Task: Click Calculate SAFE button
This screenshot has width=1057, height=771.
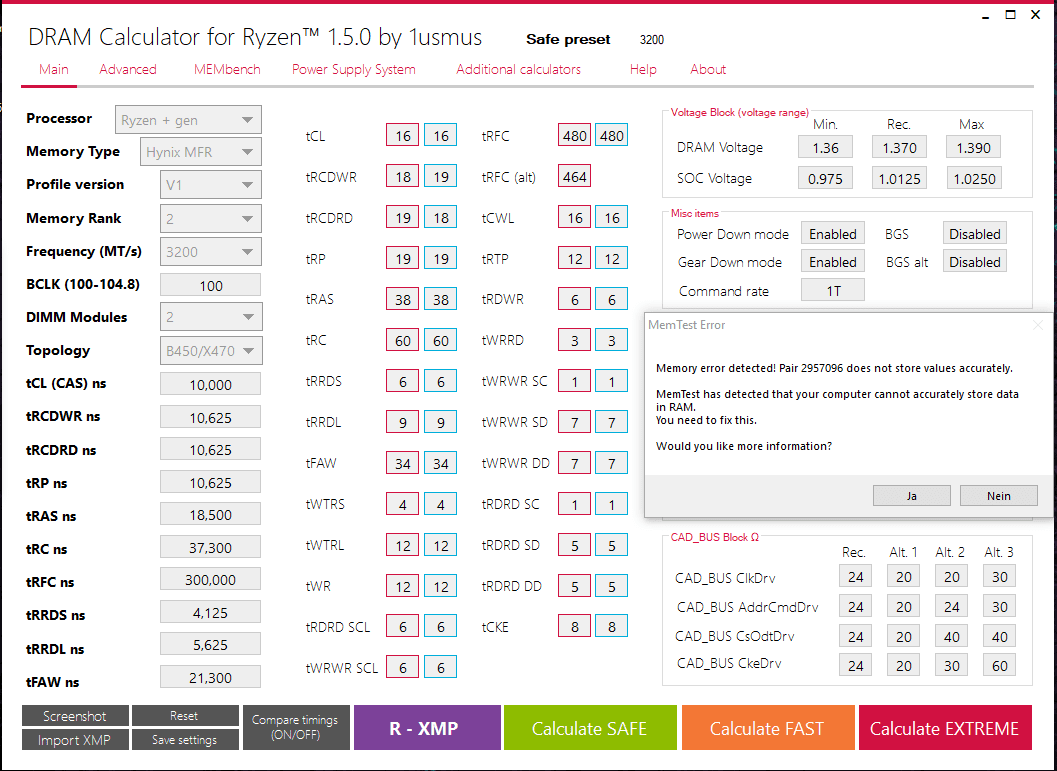Action: click(x=590, y=728)
